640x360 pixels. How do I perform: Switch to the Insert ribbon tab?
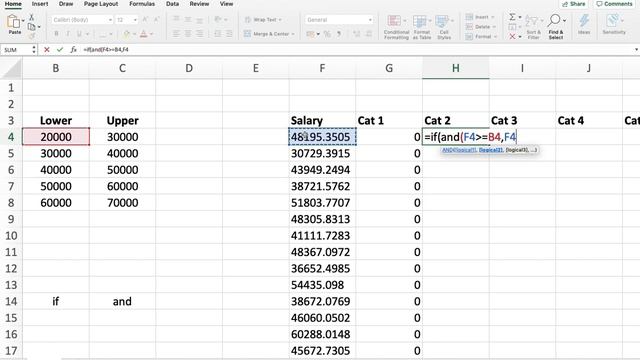tap(40, 4)
